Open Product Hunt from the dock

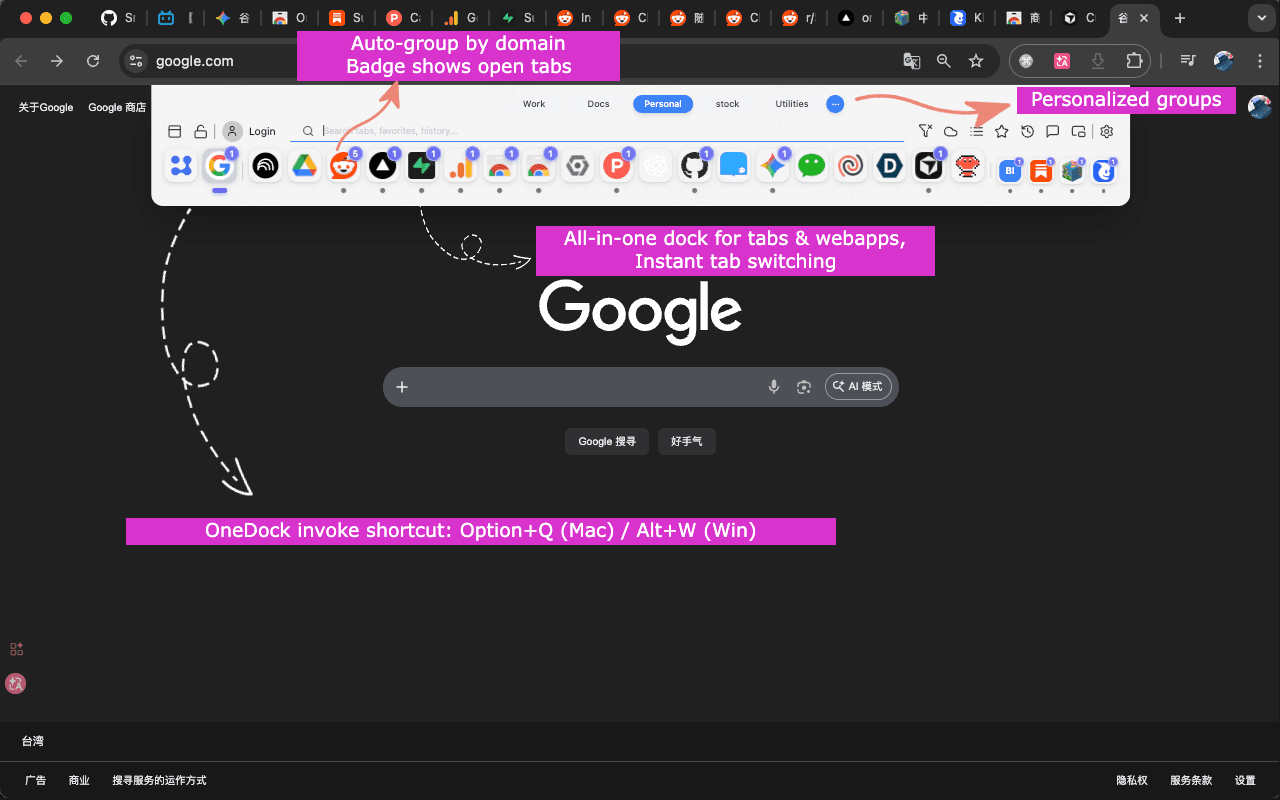point(617,166)
